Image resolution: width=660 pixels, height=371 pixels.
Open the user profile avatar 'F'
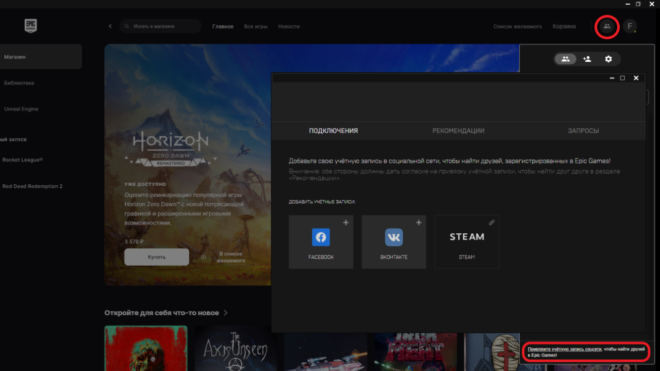pyautogui.click(x=630, y=26)
